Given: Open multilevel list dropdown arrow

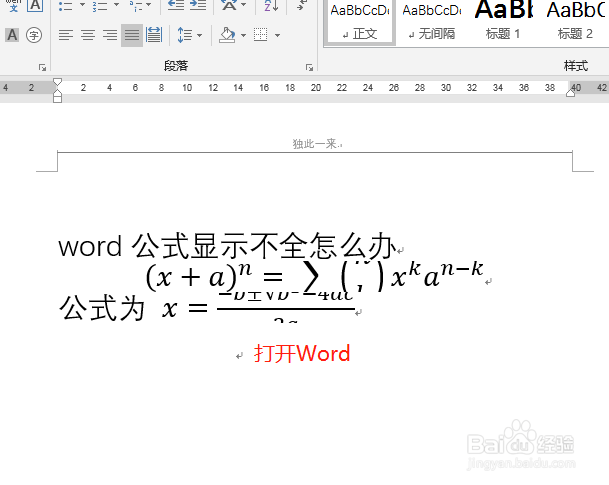Looking at the screenshot, I should pyautogui.click(x=148, y=5).
